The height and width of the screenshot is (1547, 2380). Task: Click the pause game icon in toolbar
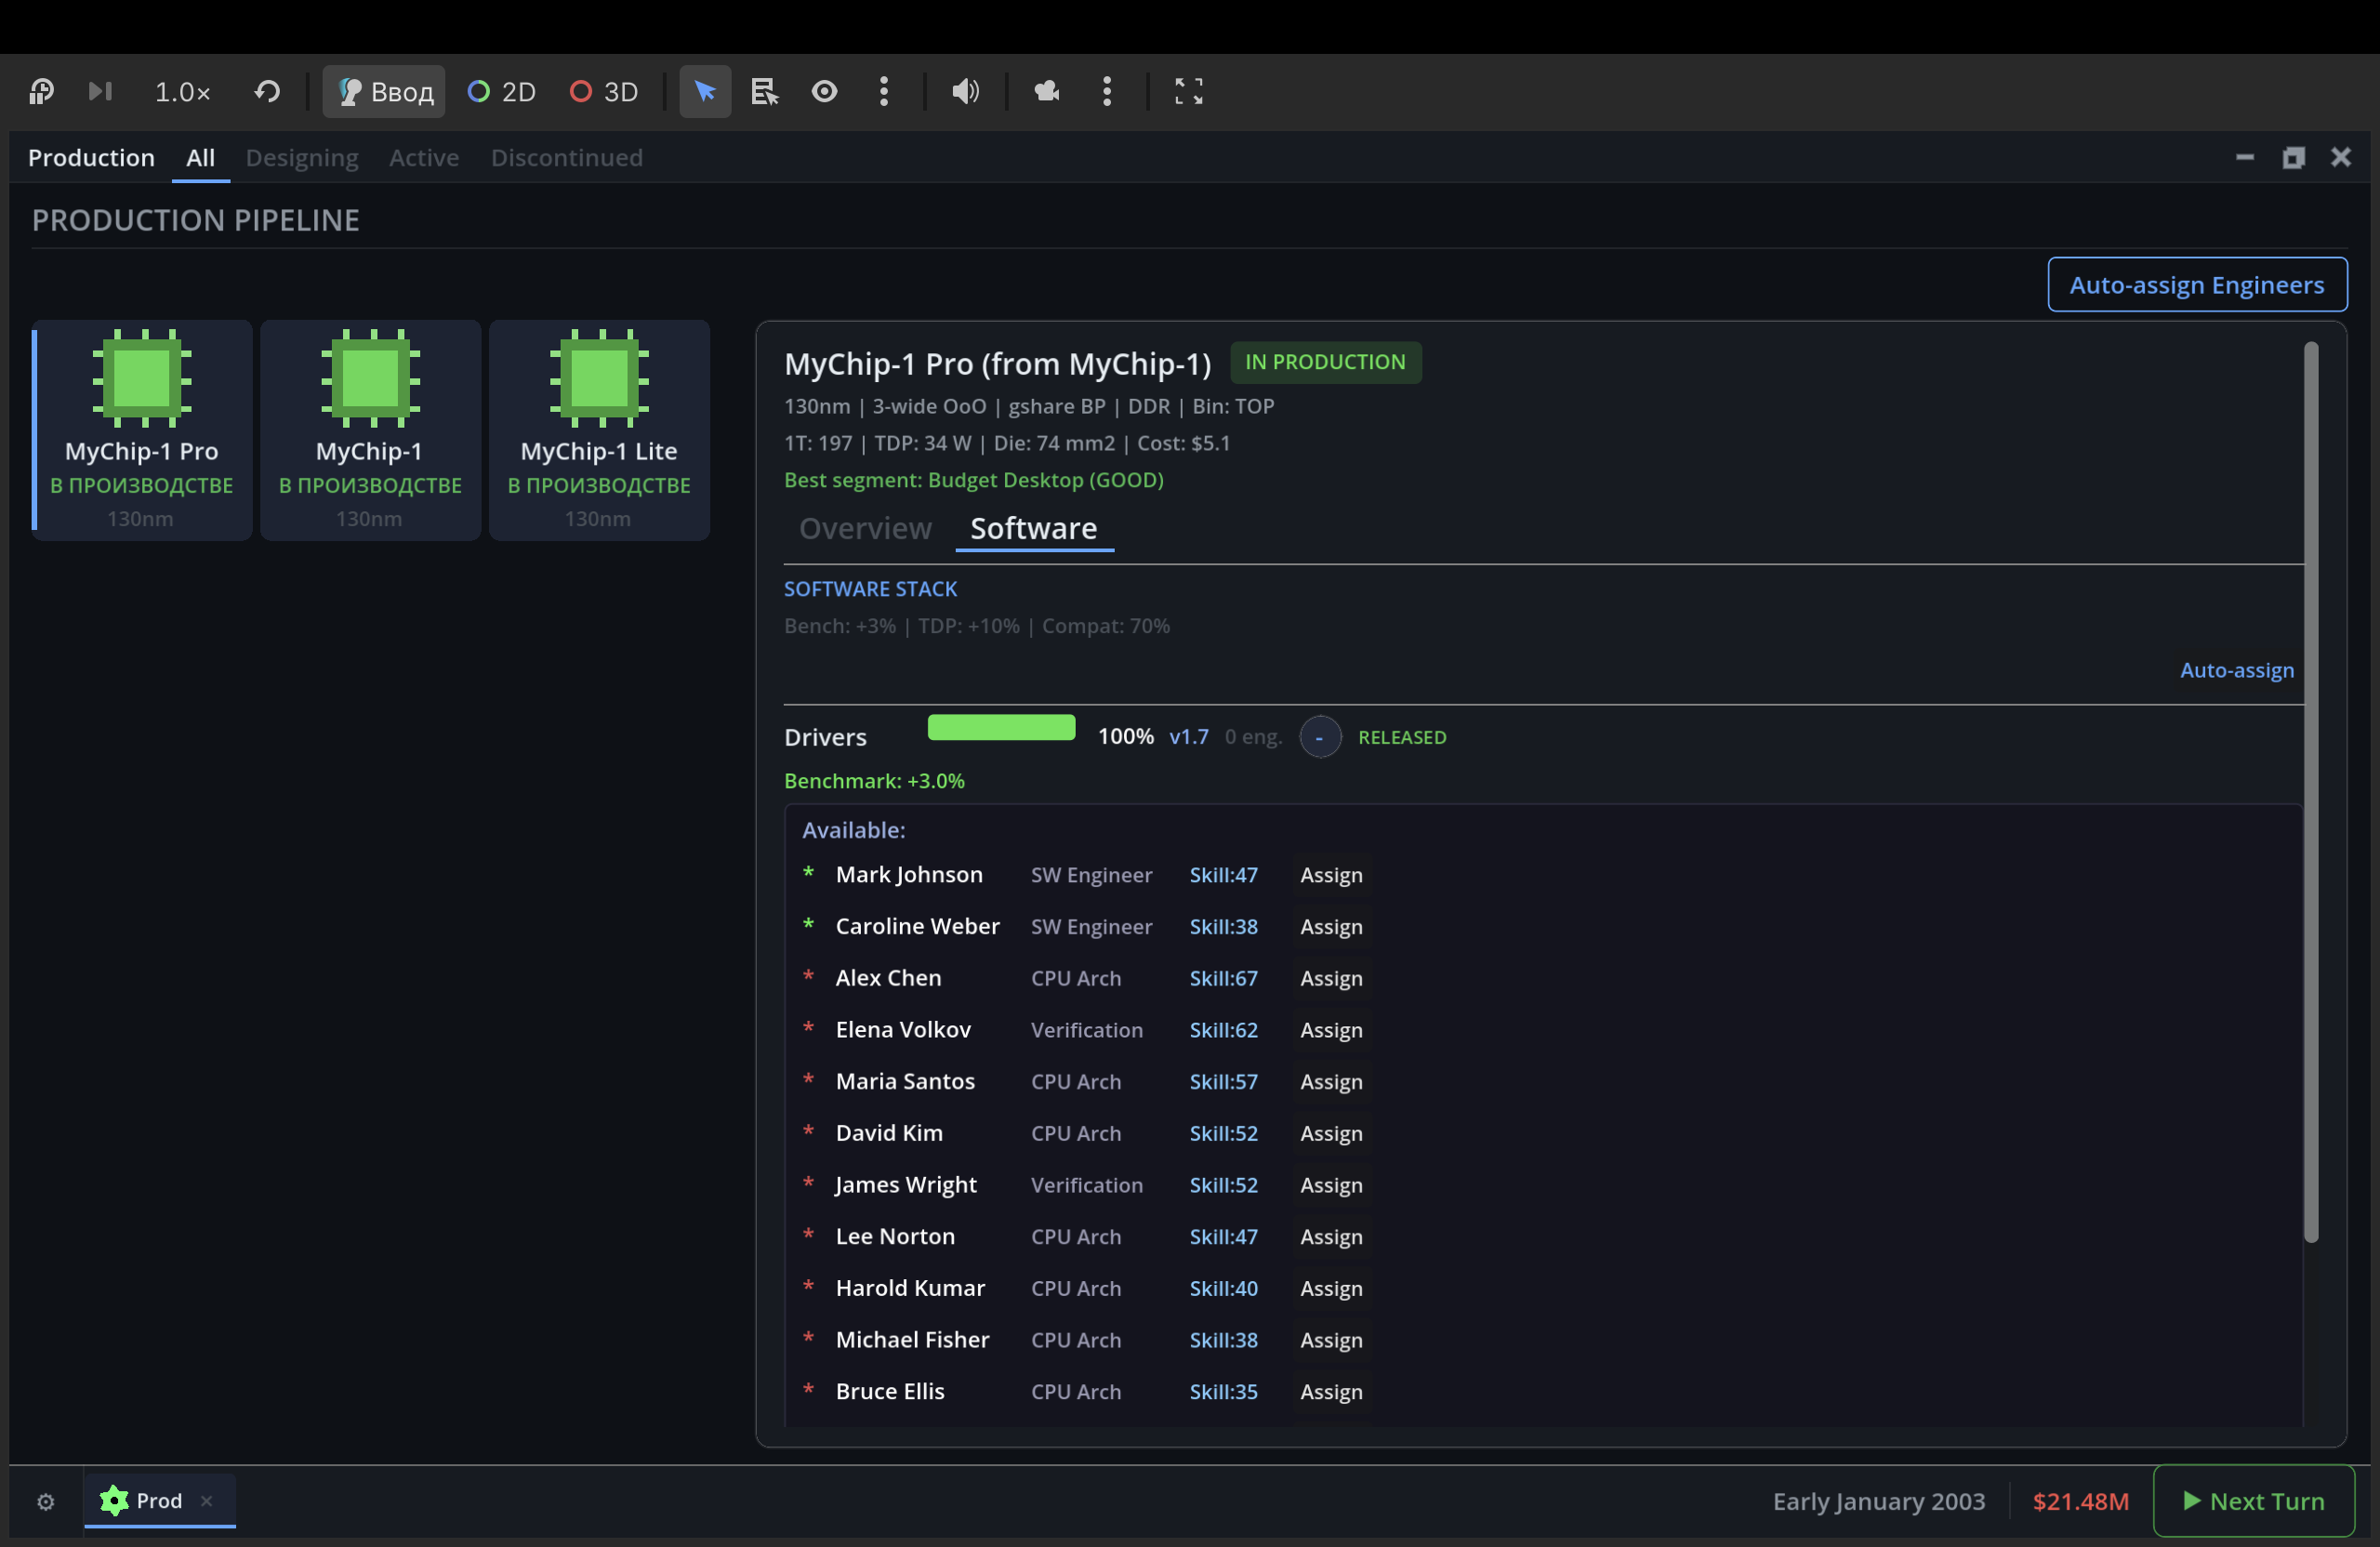click(41, 92)
